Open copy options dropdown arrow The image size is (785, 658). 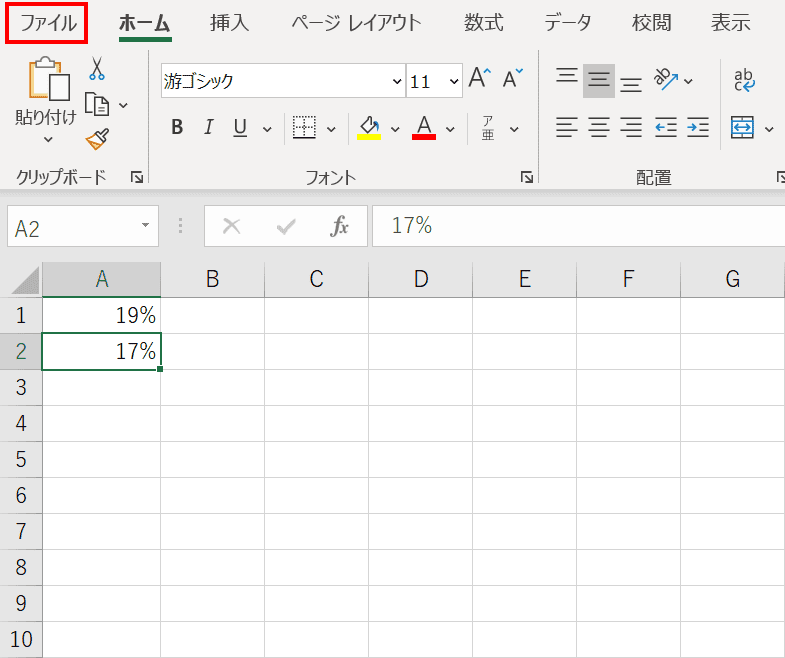[123, 105]
